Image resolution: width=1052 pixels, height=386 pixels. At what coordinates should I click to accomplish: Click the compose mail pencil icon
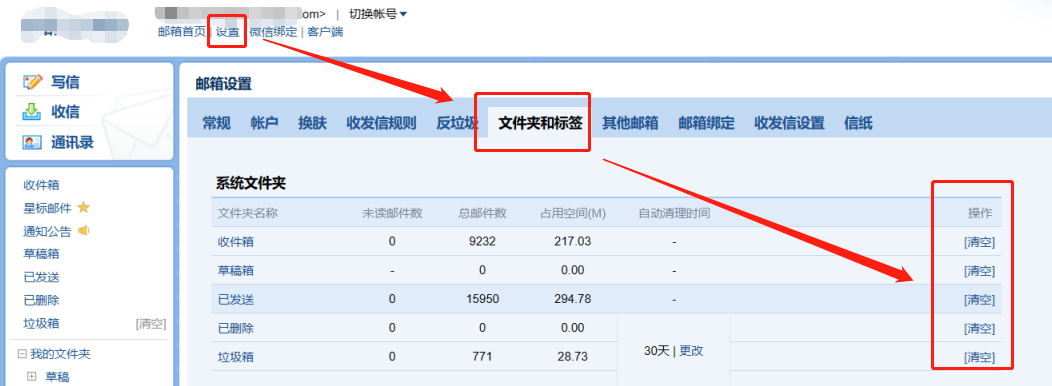(x=32, y=82)
